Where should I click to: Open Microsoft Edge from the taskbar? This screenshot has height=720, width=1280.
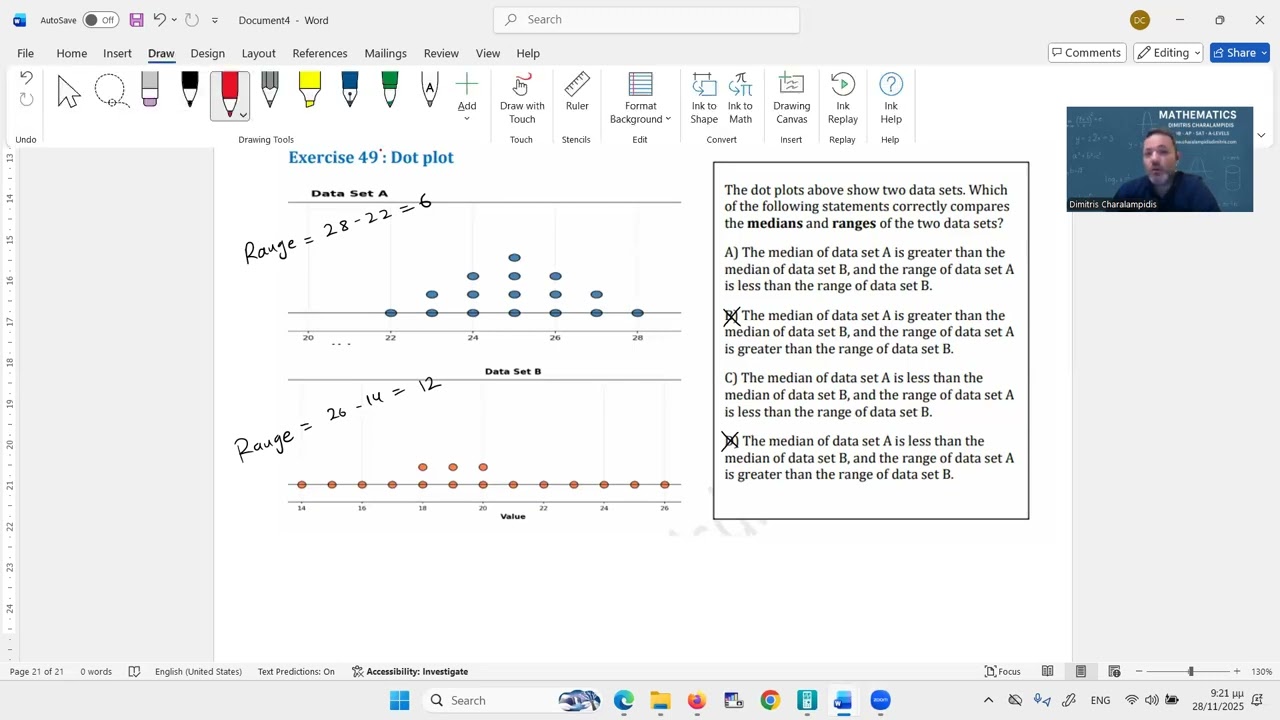tap(623, 700)
